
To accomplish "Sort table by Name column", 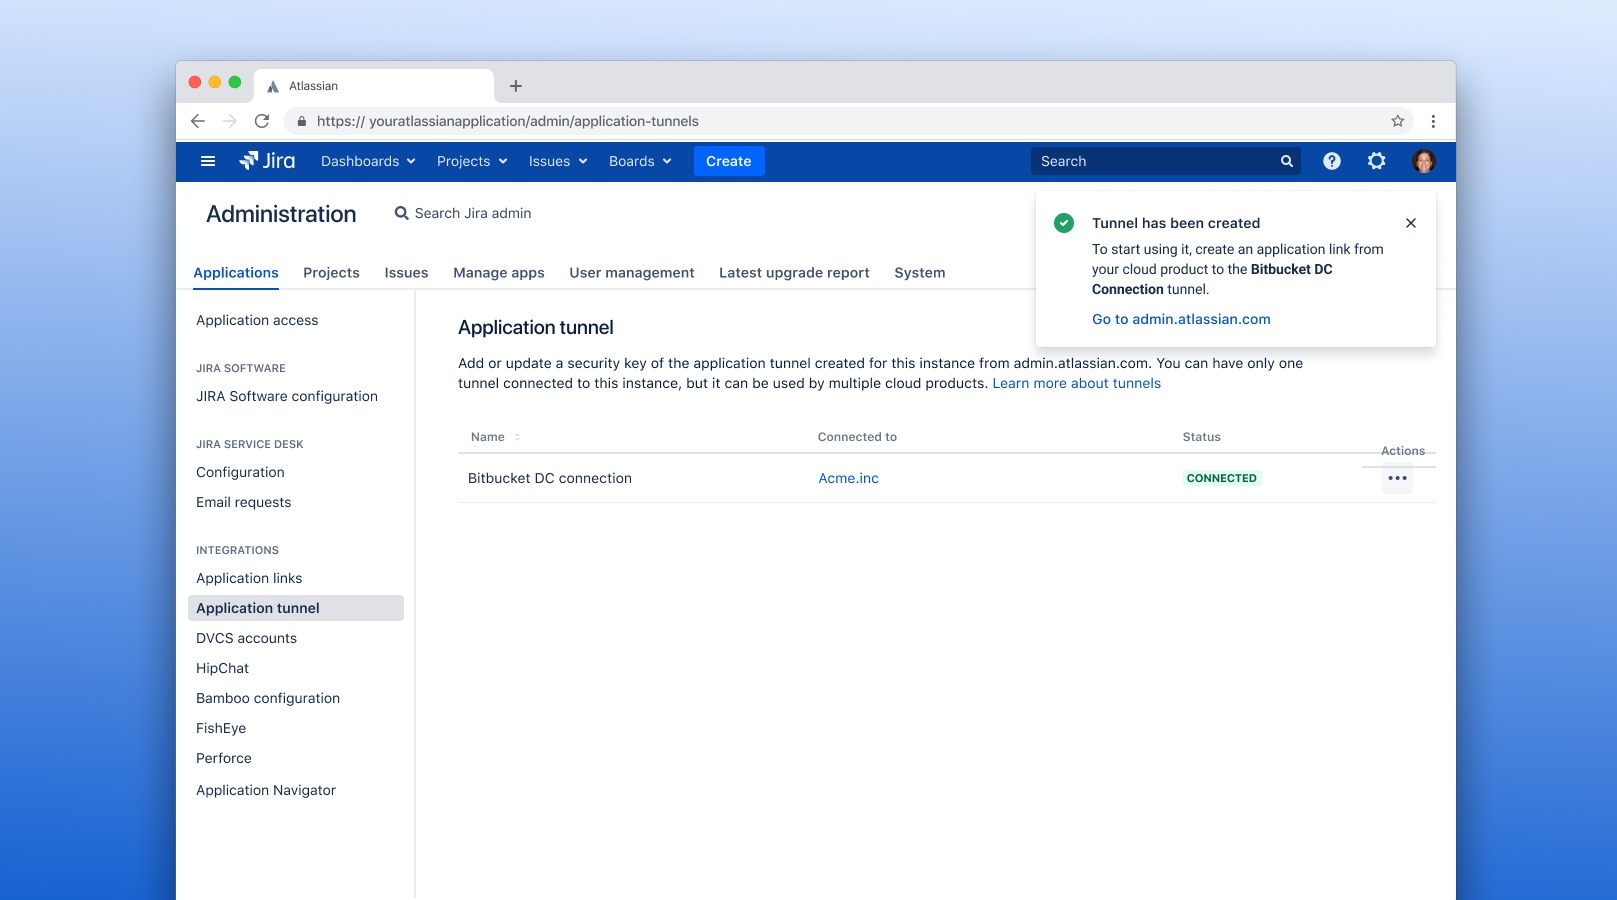I will 496,437.
